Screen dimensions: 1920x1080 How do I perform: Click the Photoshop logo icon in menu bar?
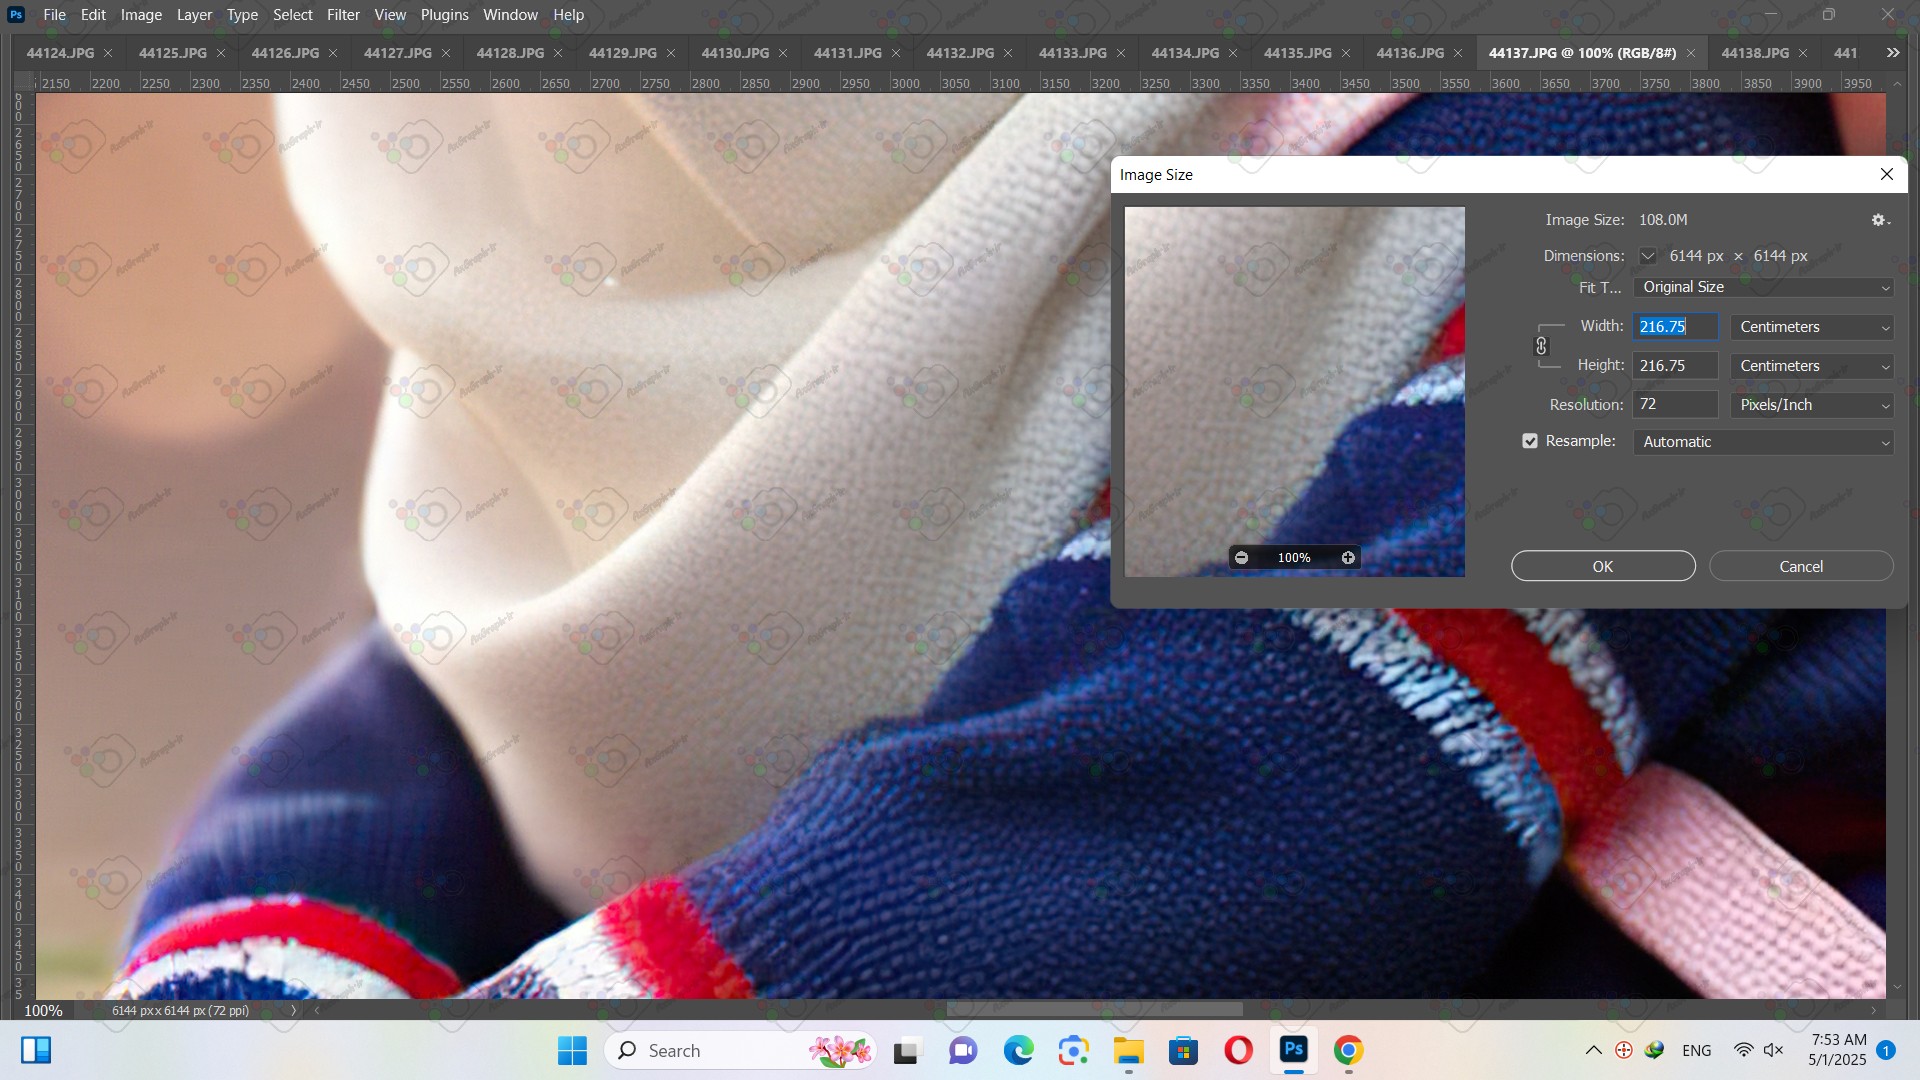click(x=16, y=15)
